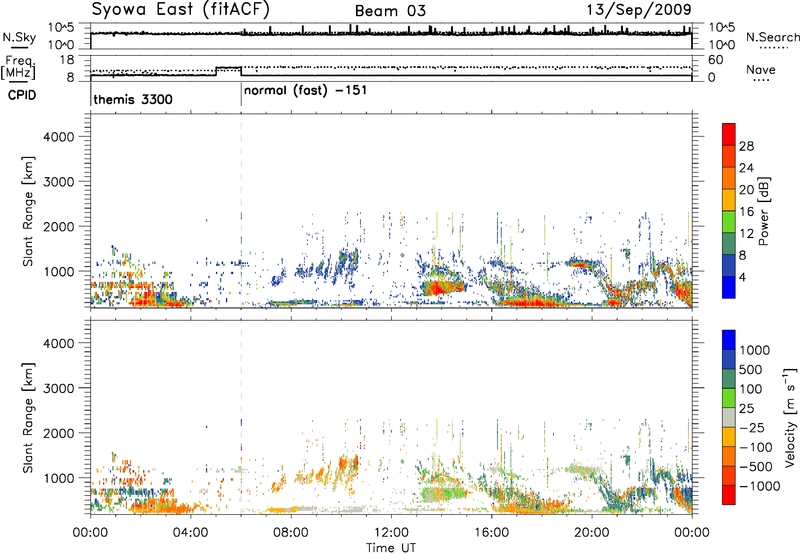Click the 'Power [dB]' color bar label
The height and width of the screenshot is (554, 800).
tap(763, 211)
